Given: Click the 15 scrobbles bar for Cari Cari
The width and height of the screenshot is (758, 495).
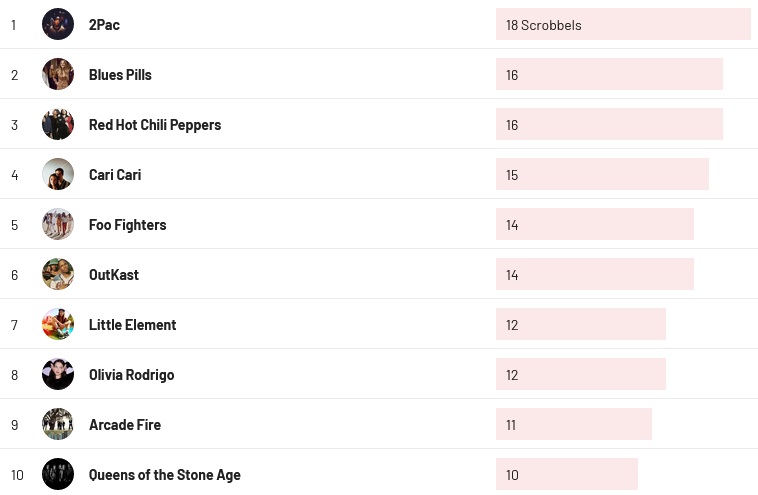Looking at the screenshot, I should [602, 174].
